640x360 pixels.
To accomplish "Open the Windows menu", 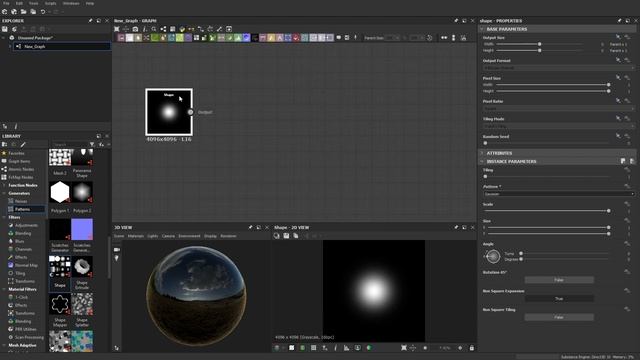I will 71,3.
